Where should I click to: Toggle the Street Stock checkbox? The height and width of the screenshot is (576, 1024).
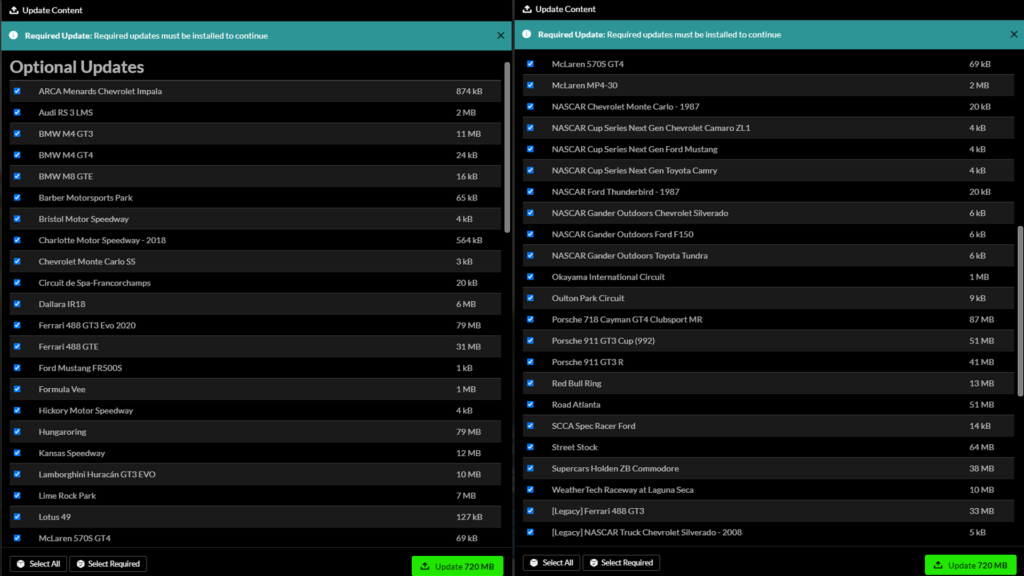pos(530,447)
